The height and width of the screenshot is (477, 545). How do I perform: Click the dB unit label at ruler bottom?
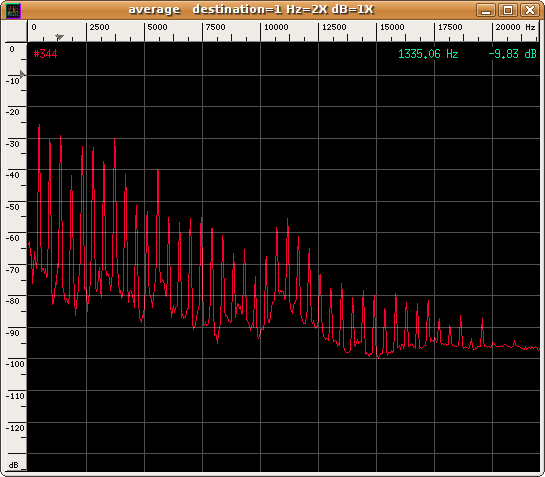point(14,465)
